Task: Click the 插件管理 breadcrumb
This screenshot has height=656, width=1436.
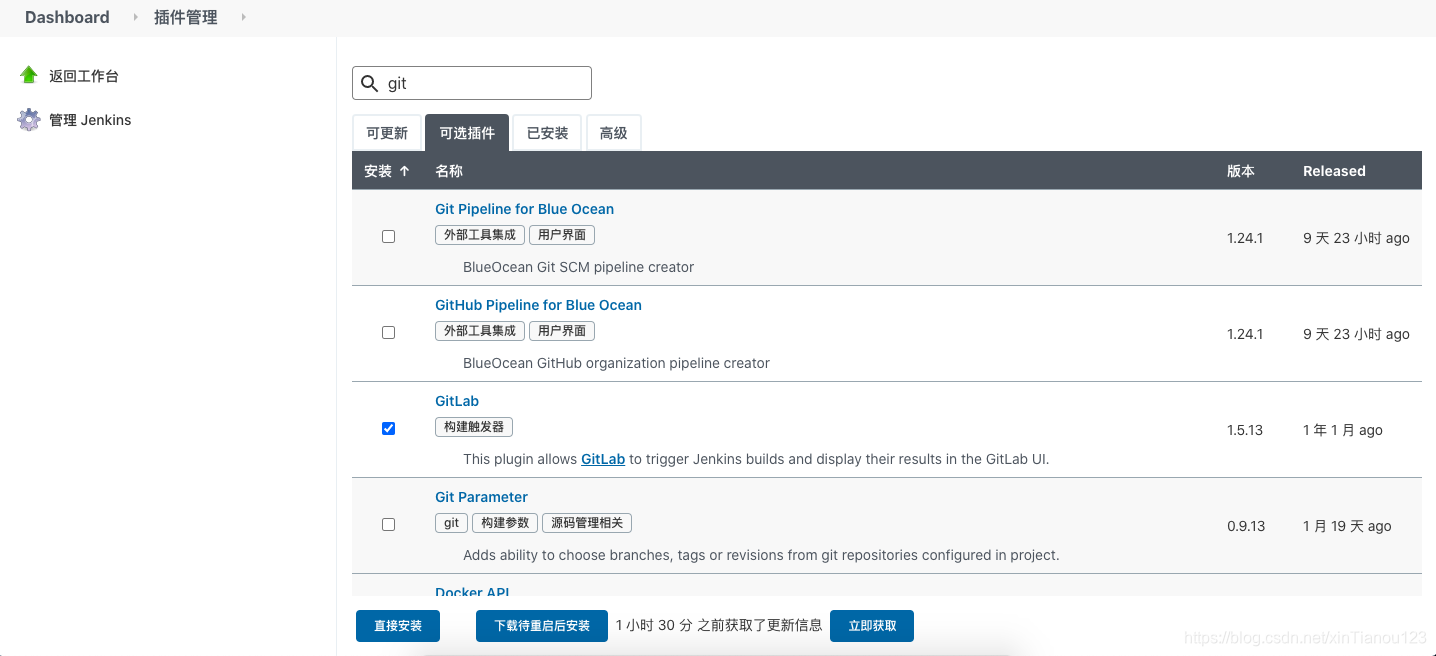Action: coord(186,17)
